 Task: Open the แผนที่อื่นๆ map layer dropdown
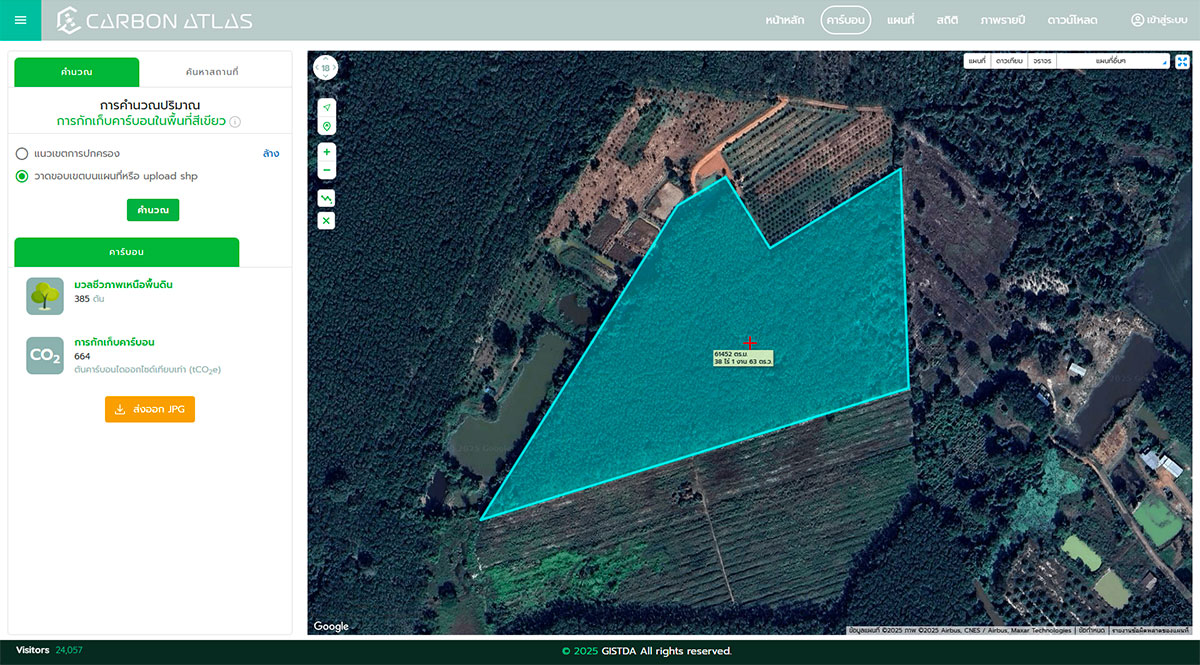[1113, 61]
